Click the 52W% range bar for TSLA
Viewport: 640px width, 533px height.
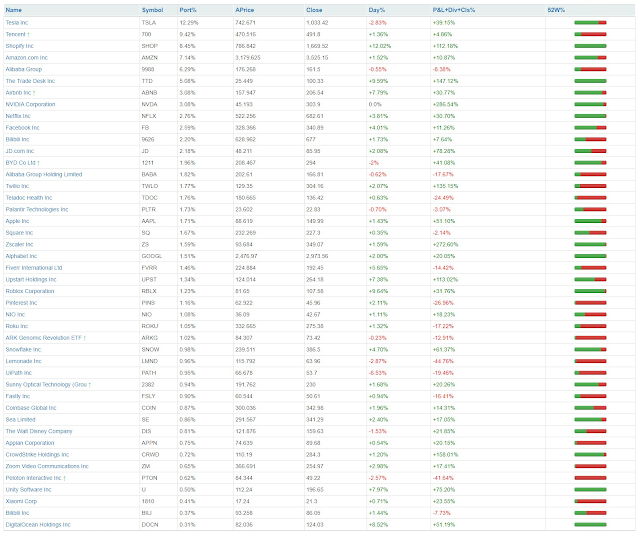(x=590, y=22)
